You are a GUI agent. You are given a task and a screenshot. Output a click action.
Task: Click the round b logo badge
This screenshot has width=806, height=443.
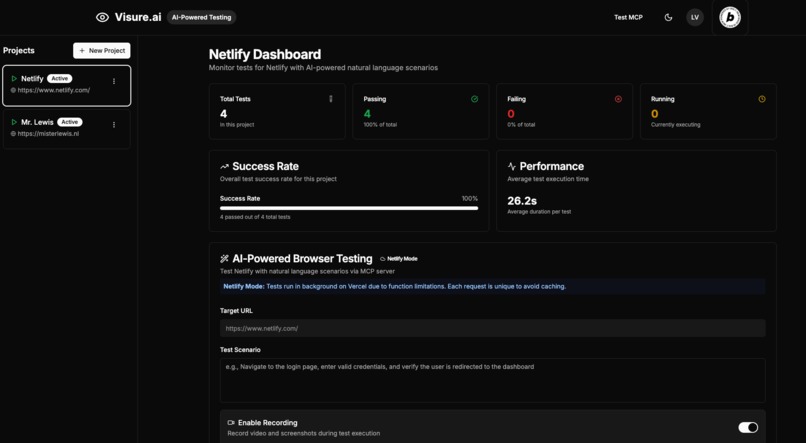coord(730,17)
